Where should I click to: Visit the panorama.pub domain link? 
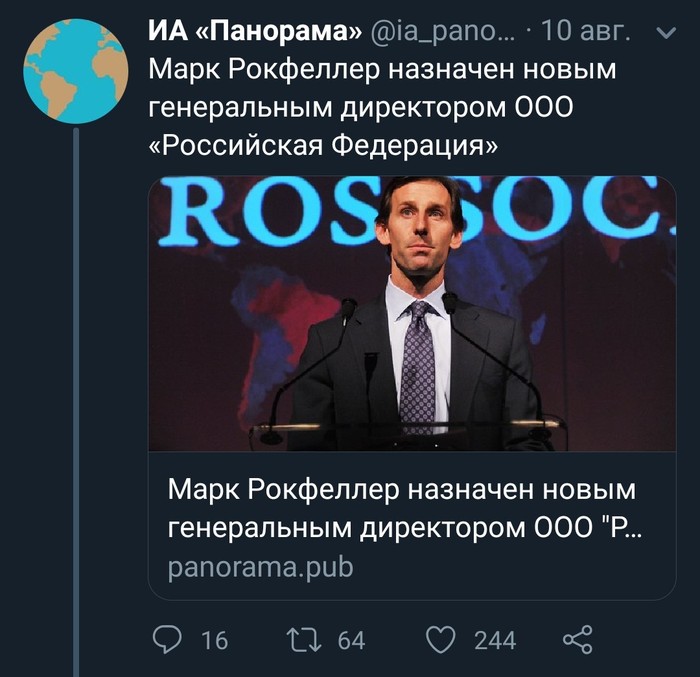(x=261, y=567)
